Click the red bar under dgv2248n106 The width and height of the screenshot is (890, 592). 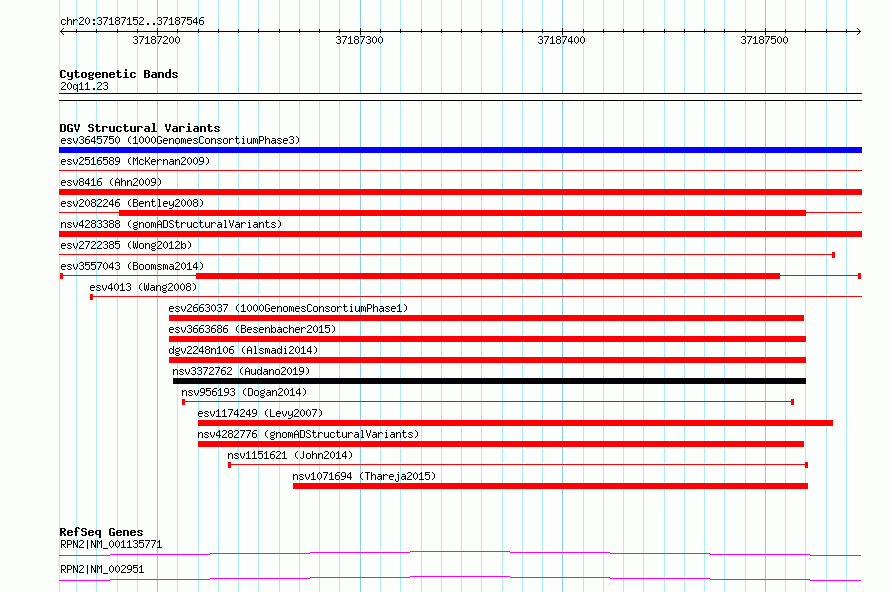coord(488,360)
